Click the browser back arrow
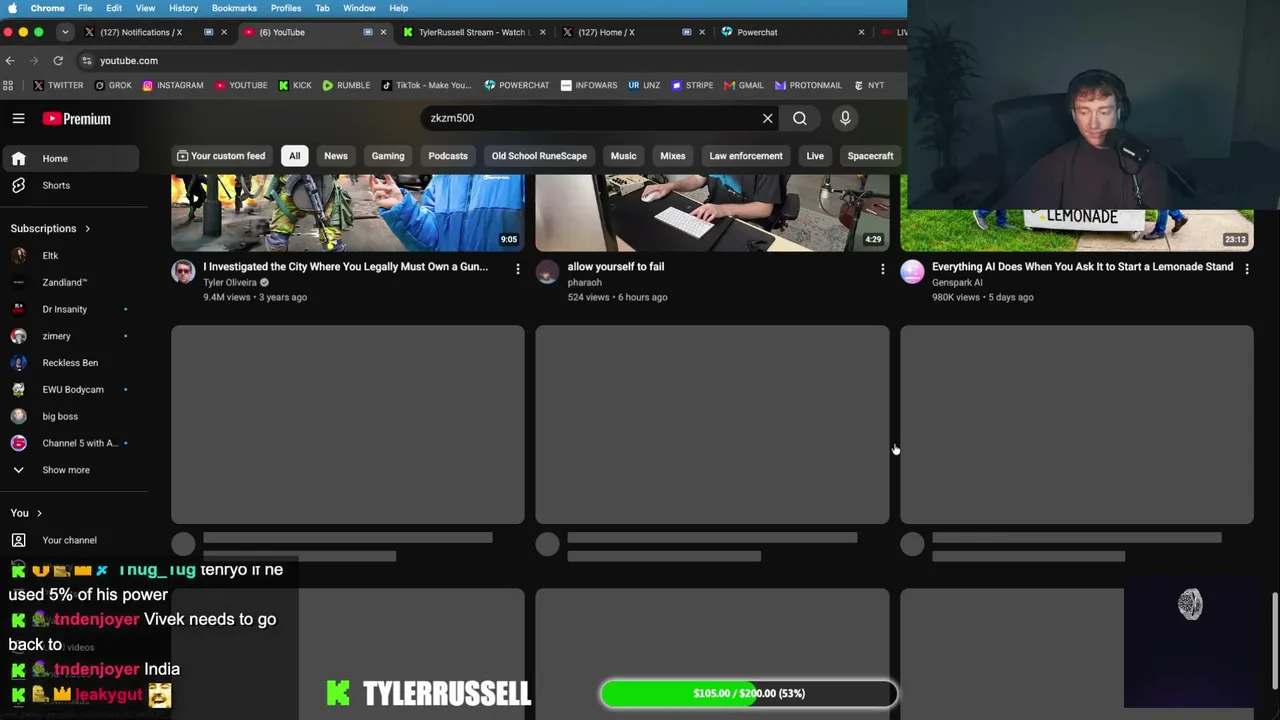This screenshot has height=720, width=1280. (x=10, y=61)
